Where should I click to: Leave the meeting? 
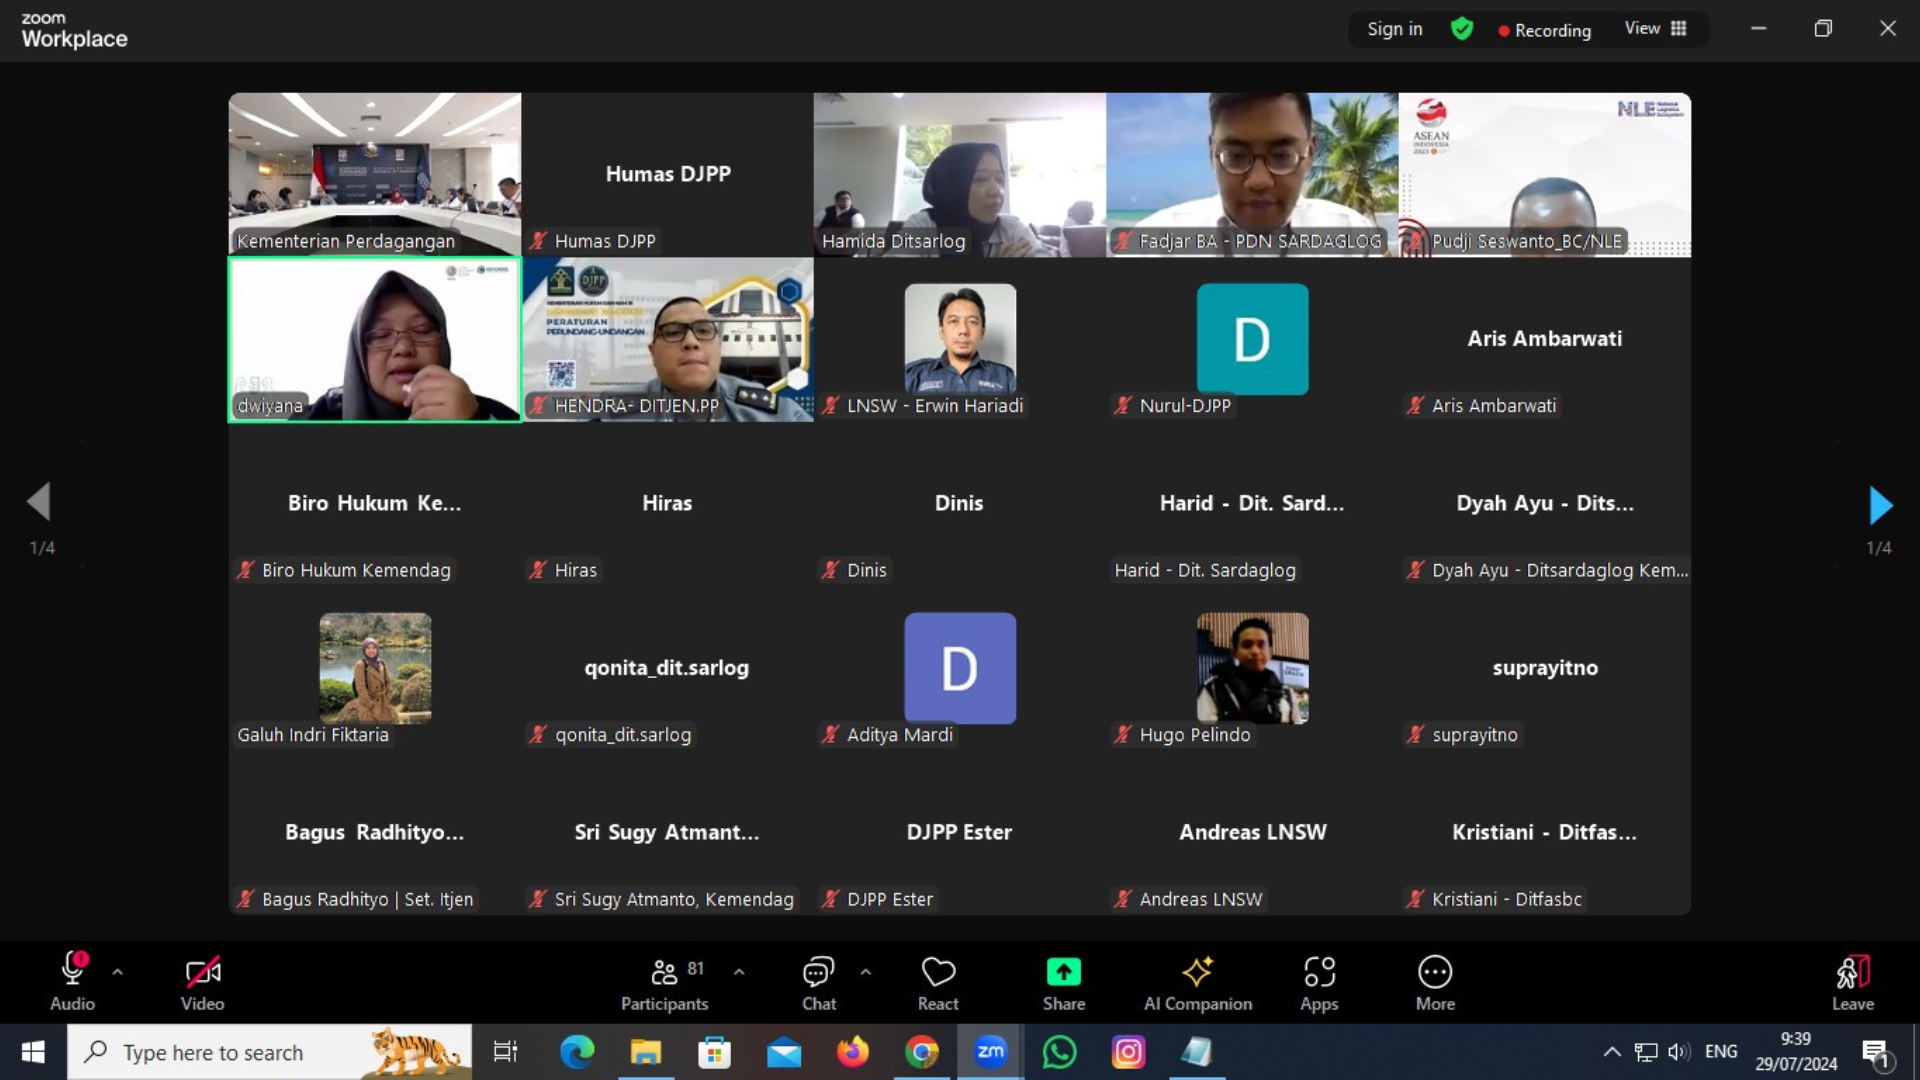(x=1853, y=982)
